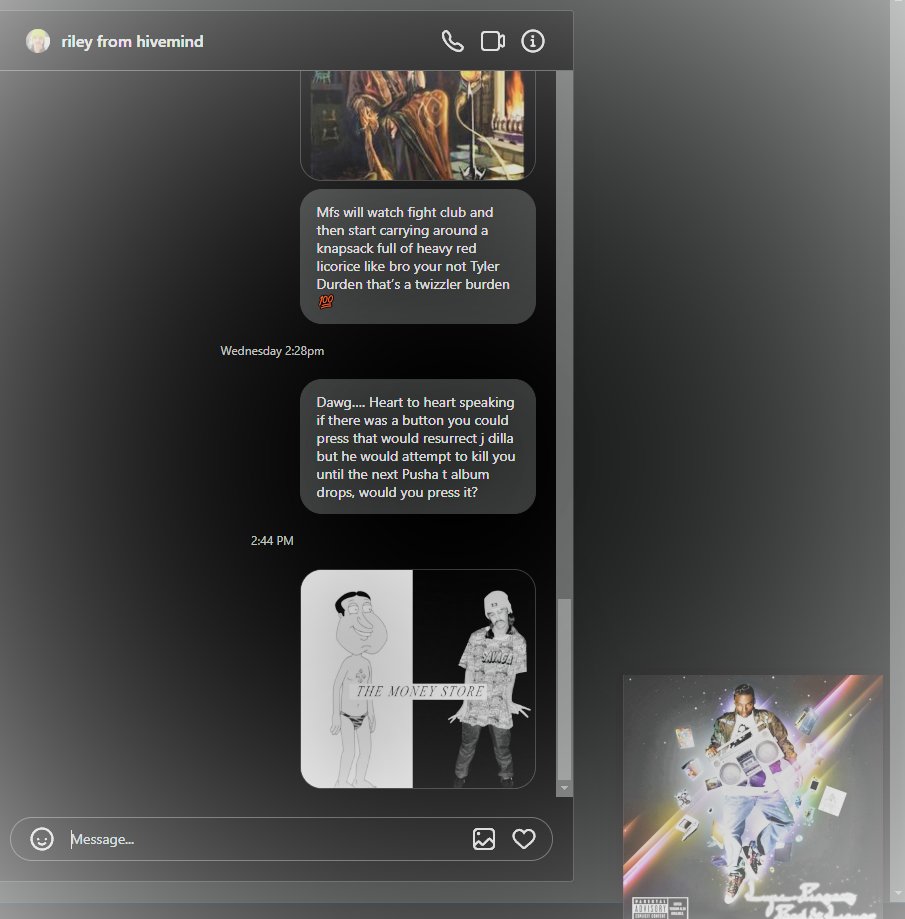Open the album cover image in background window
This screenshot has width=905, height=919.
753,797
